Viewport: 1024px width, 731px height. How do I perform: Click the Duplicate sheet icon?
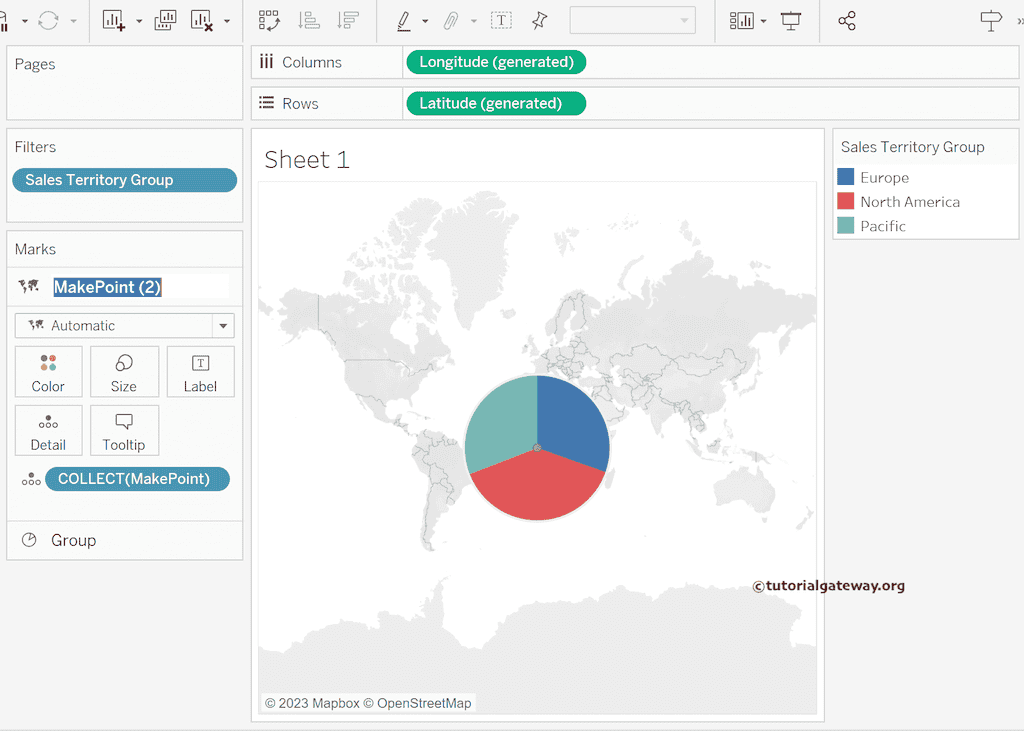(x=165, y=21)
